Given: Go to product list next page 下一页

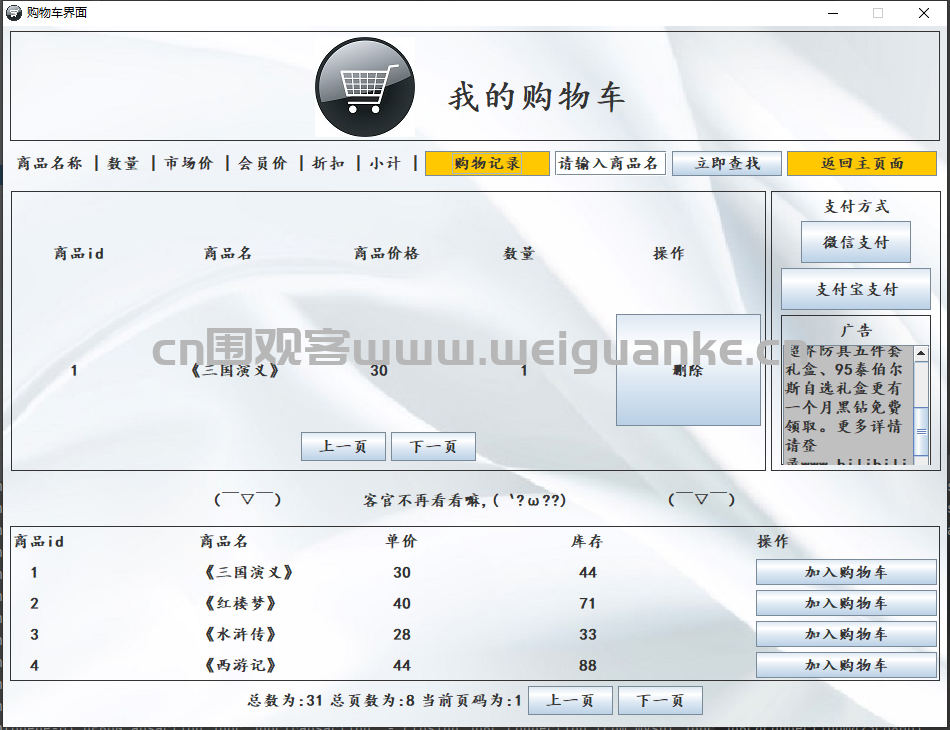Looking at the screenshot, I should pyautogui.click(x=660, y=701).
